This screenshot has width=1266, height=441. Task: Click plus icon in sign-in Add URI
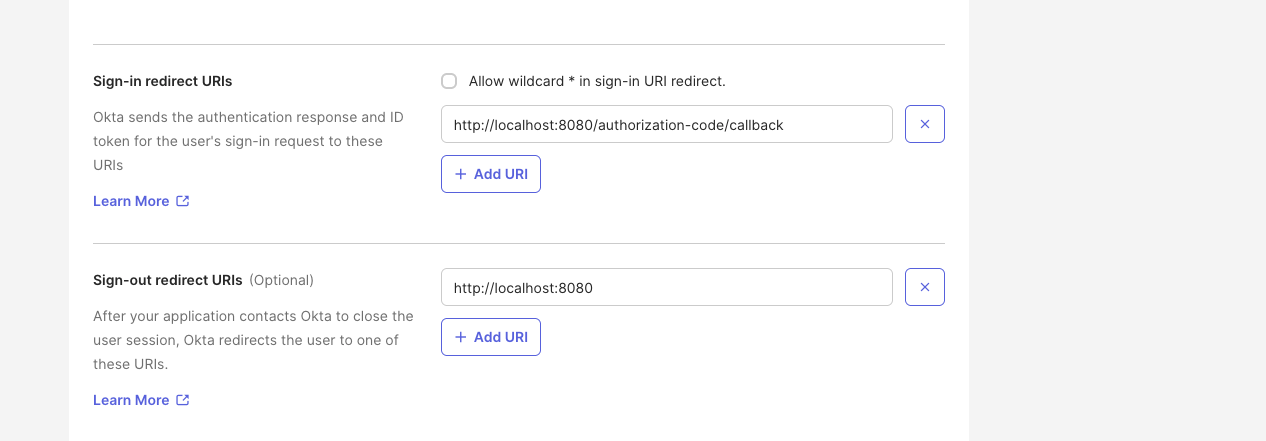461,174
